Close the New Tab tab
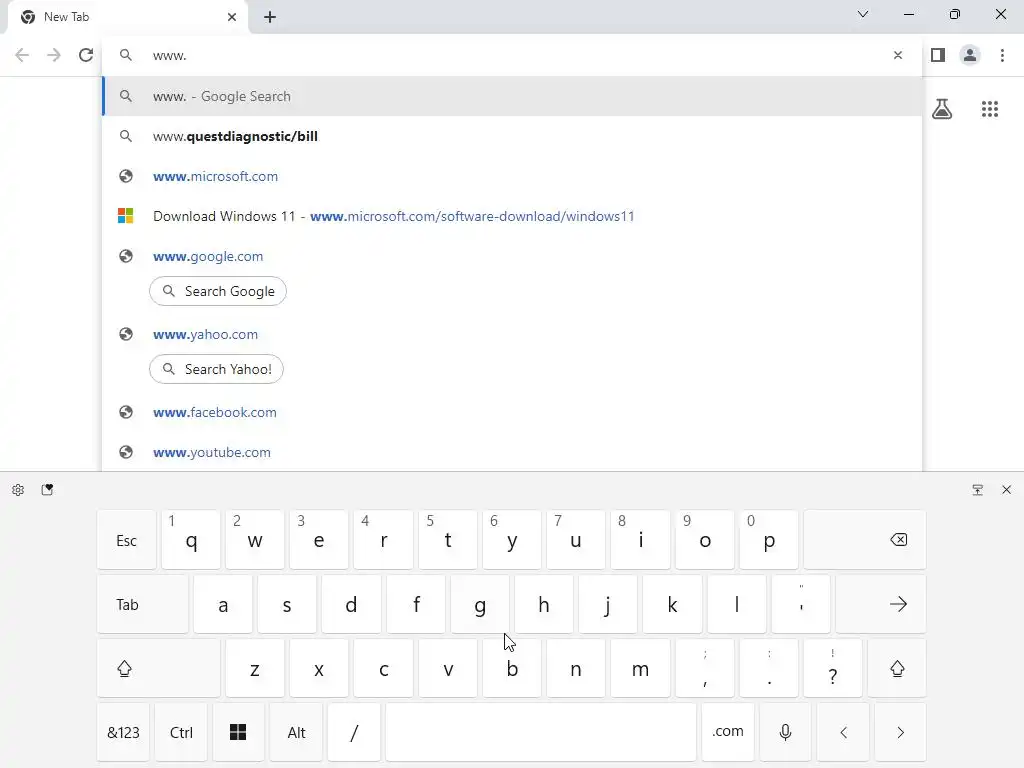This screenshot has height=768, width=1024. pyautogui.click(x=232, y=17)
